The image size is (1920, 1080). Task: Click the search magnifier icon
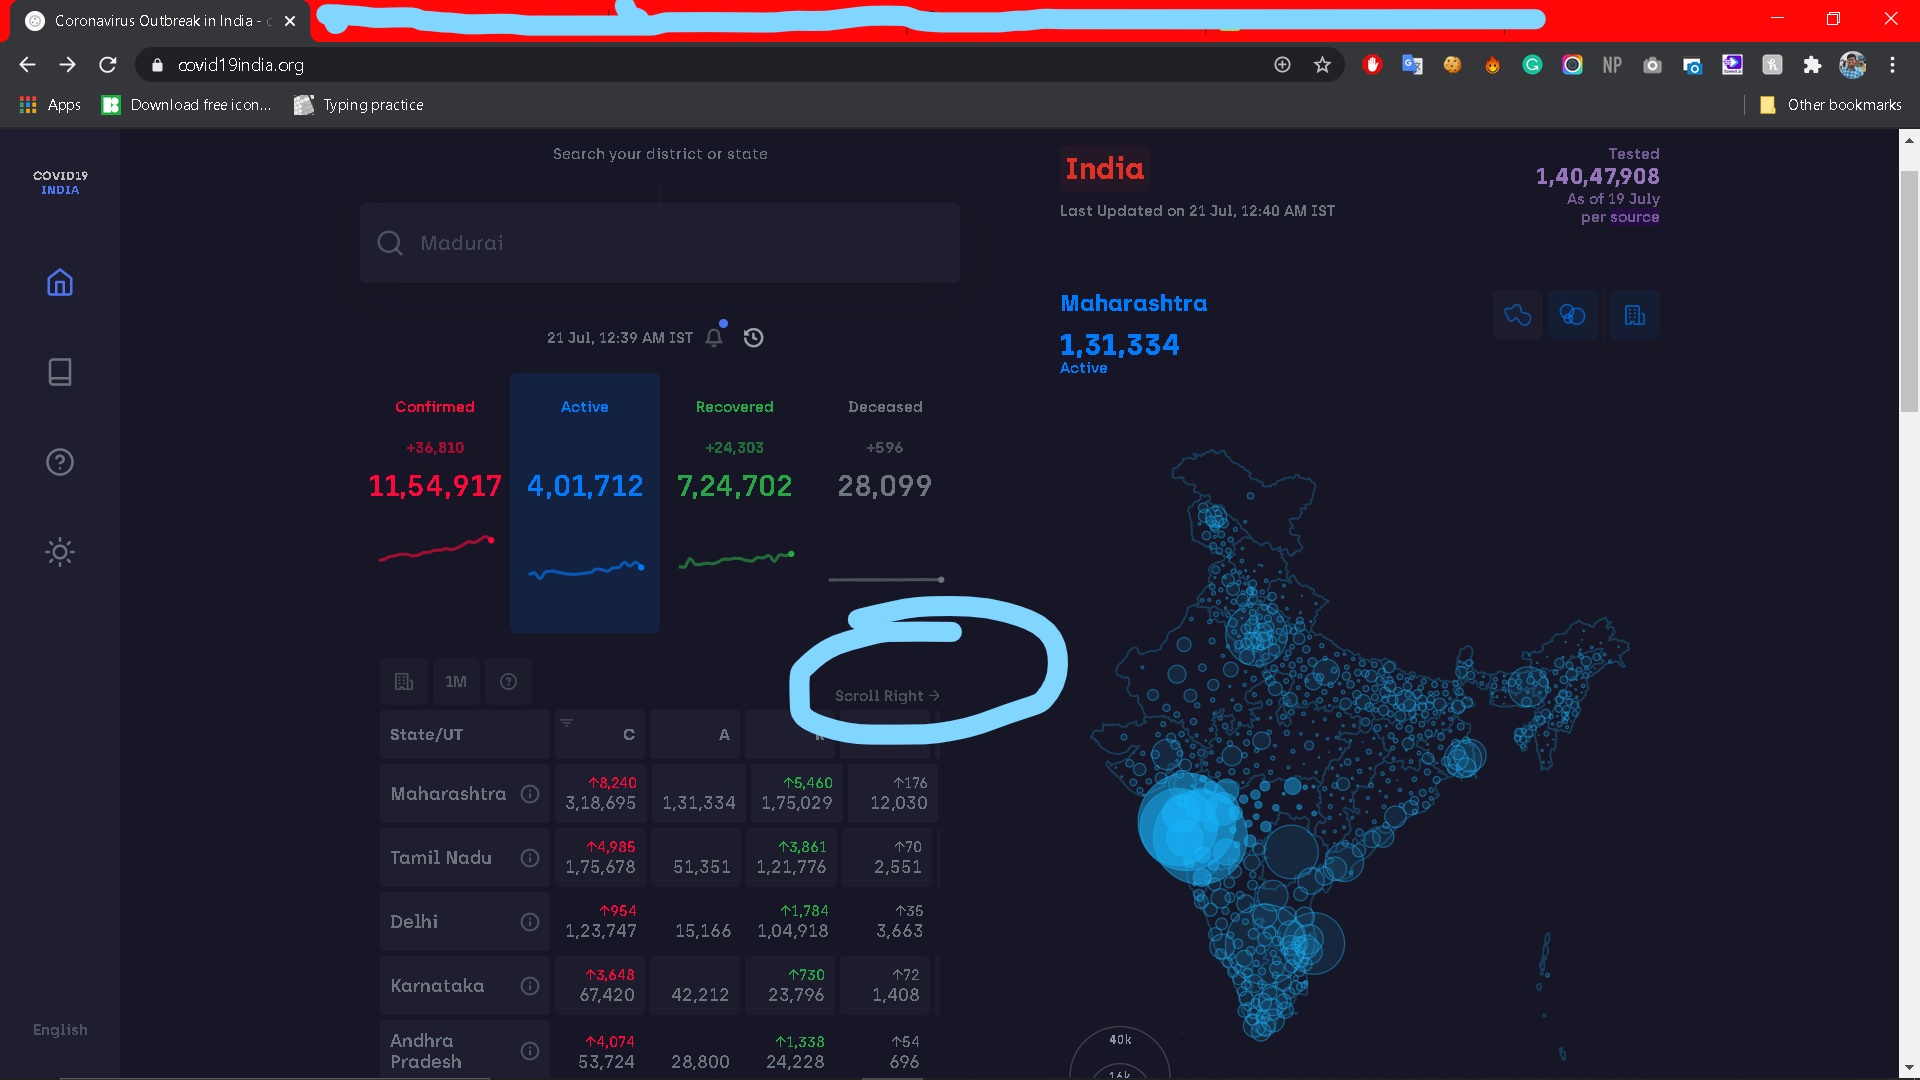(x=390, y=243)
